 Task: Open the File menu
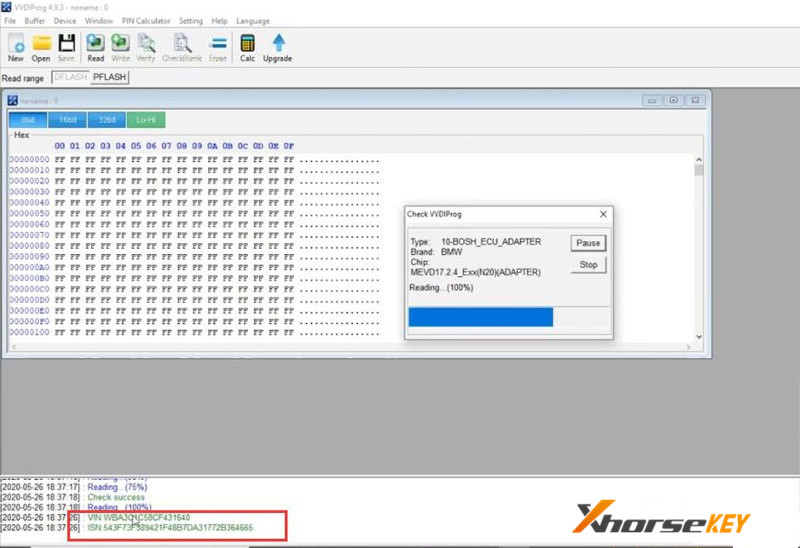coord(10,21)
